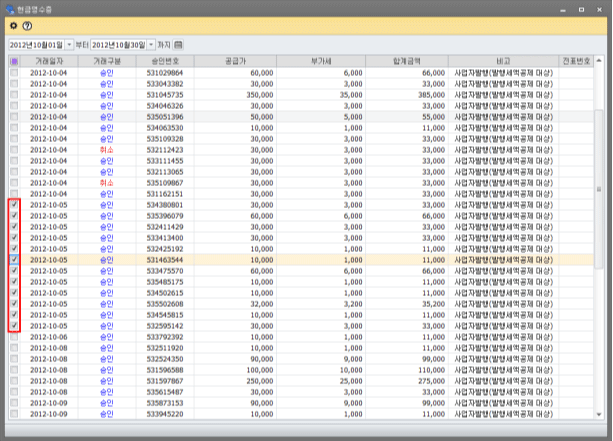Uncheck the row with approval number 531463544
Image resolution: width=613 pixels, height=441 pixels.
point(14,259)
